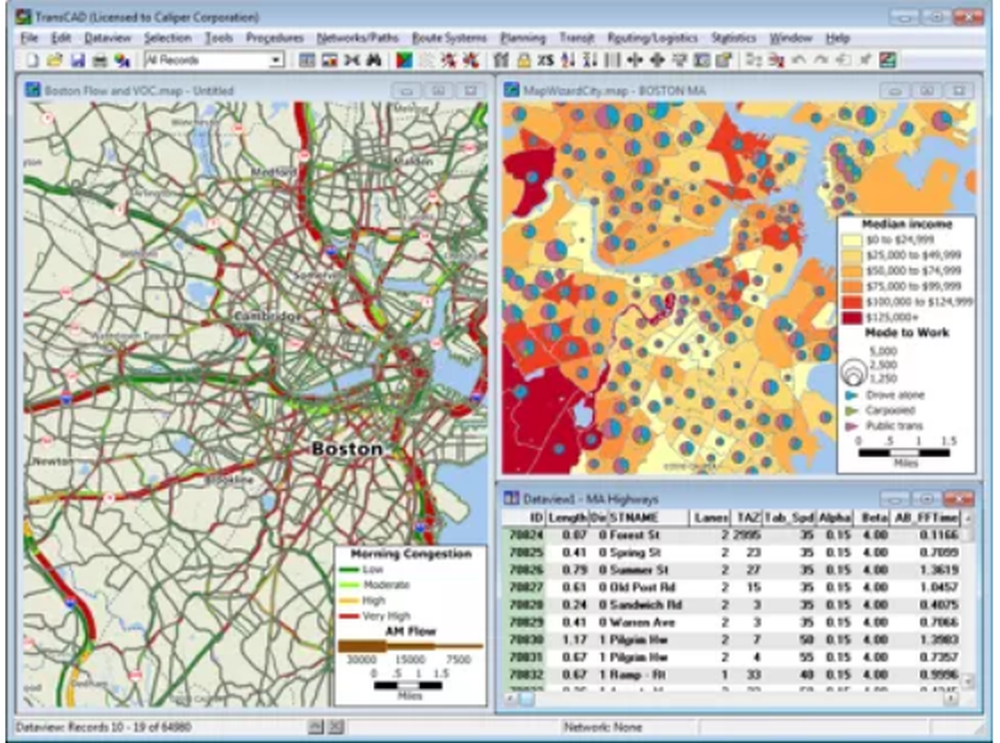
Task: Open the Planning menu
Action: (x=523, y=38)
